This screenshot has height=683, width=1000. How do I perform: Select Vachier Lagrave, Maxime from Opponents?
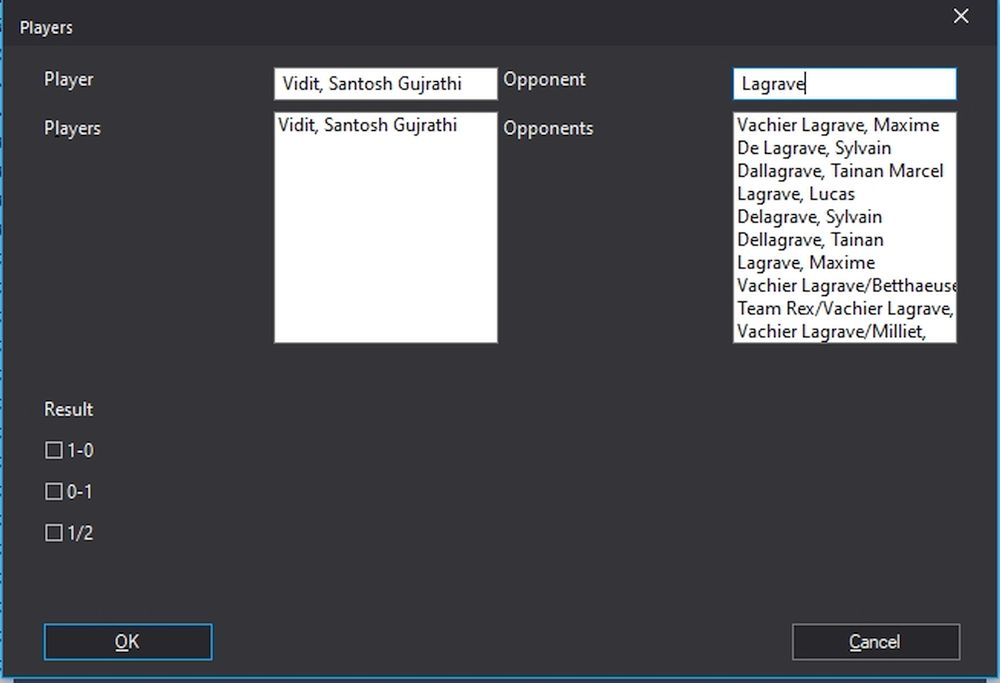[x=838, y=126]
